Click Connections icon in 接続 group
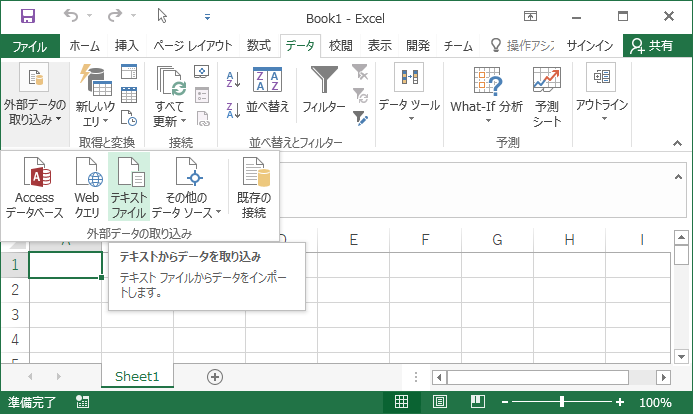Viewport: 693px width, 414px height. 202,72
